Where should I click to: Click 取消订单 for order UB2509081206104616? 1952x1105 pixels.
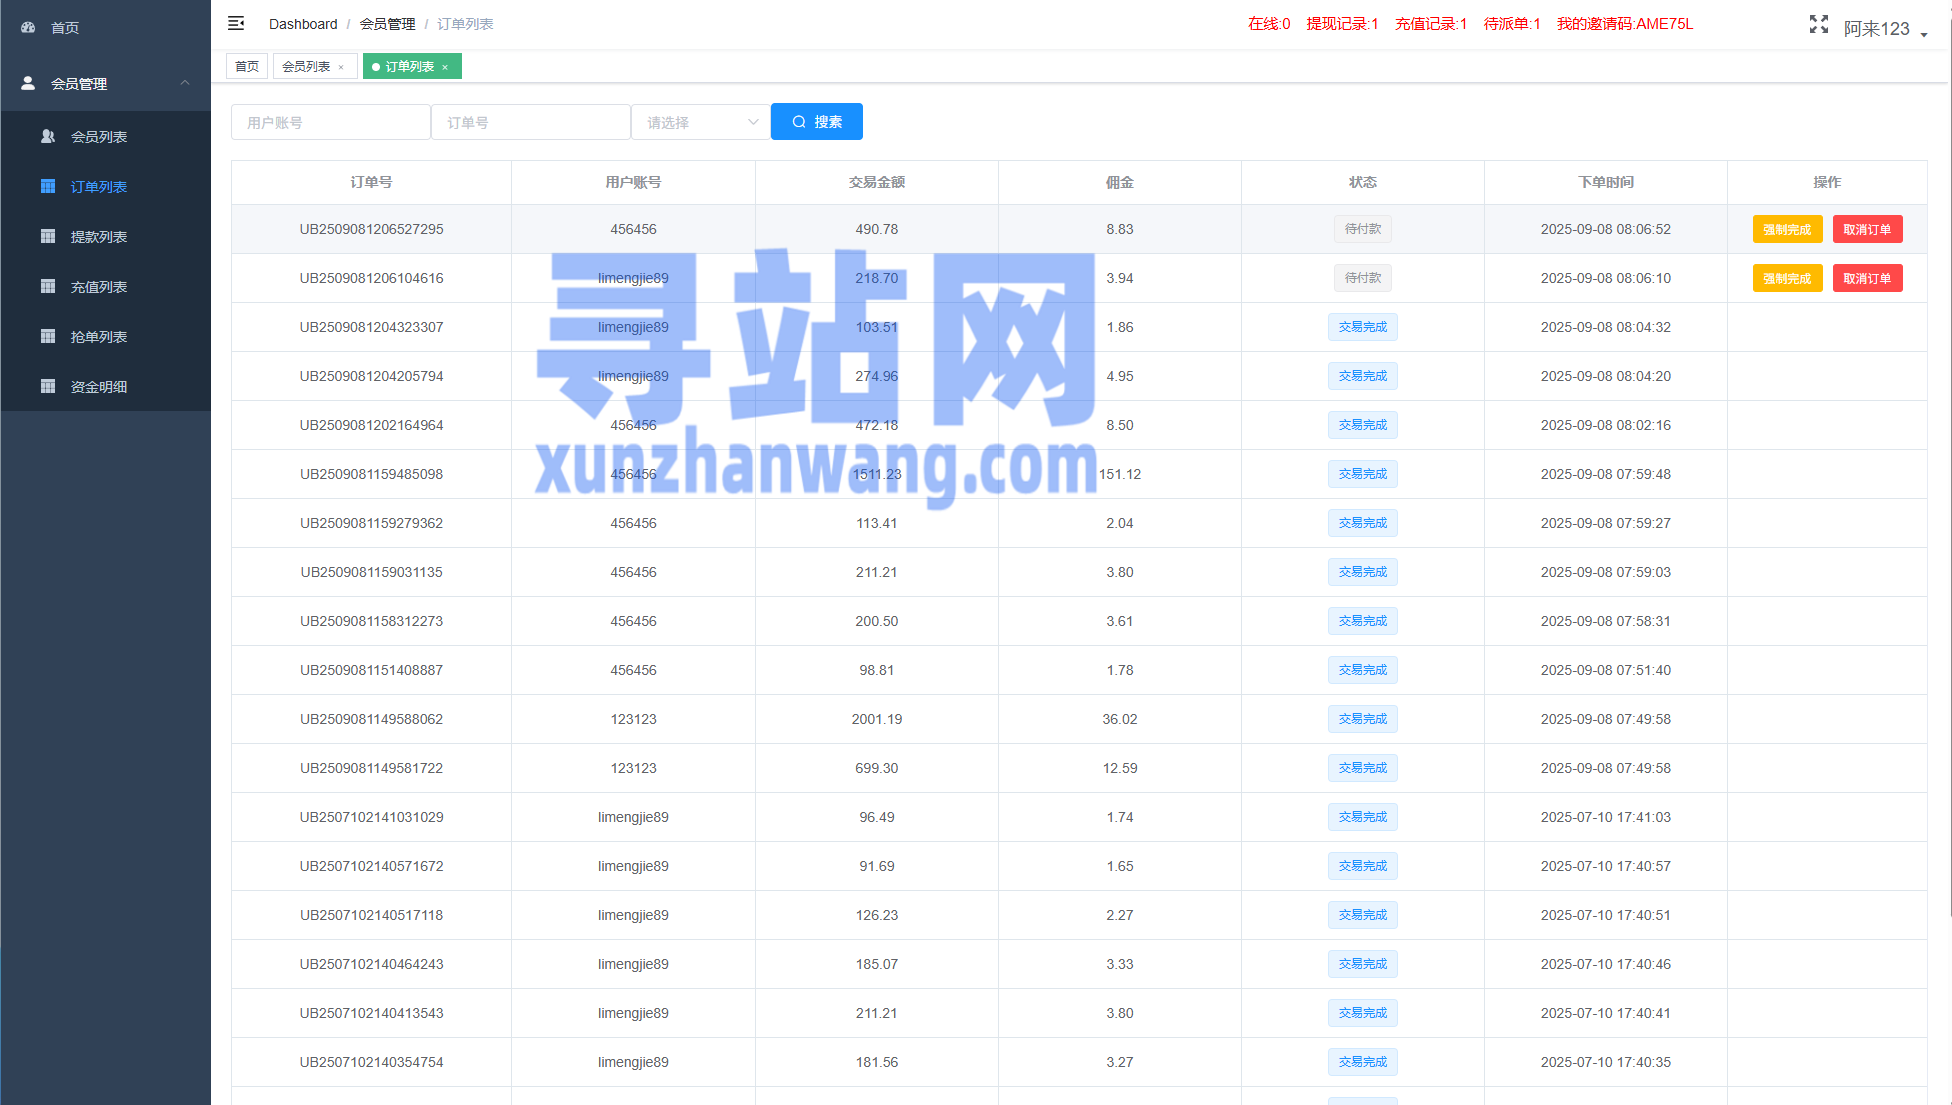click(1867, 278)
